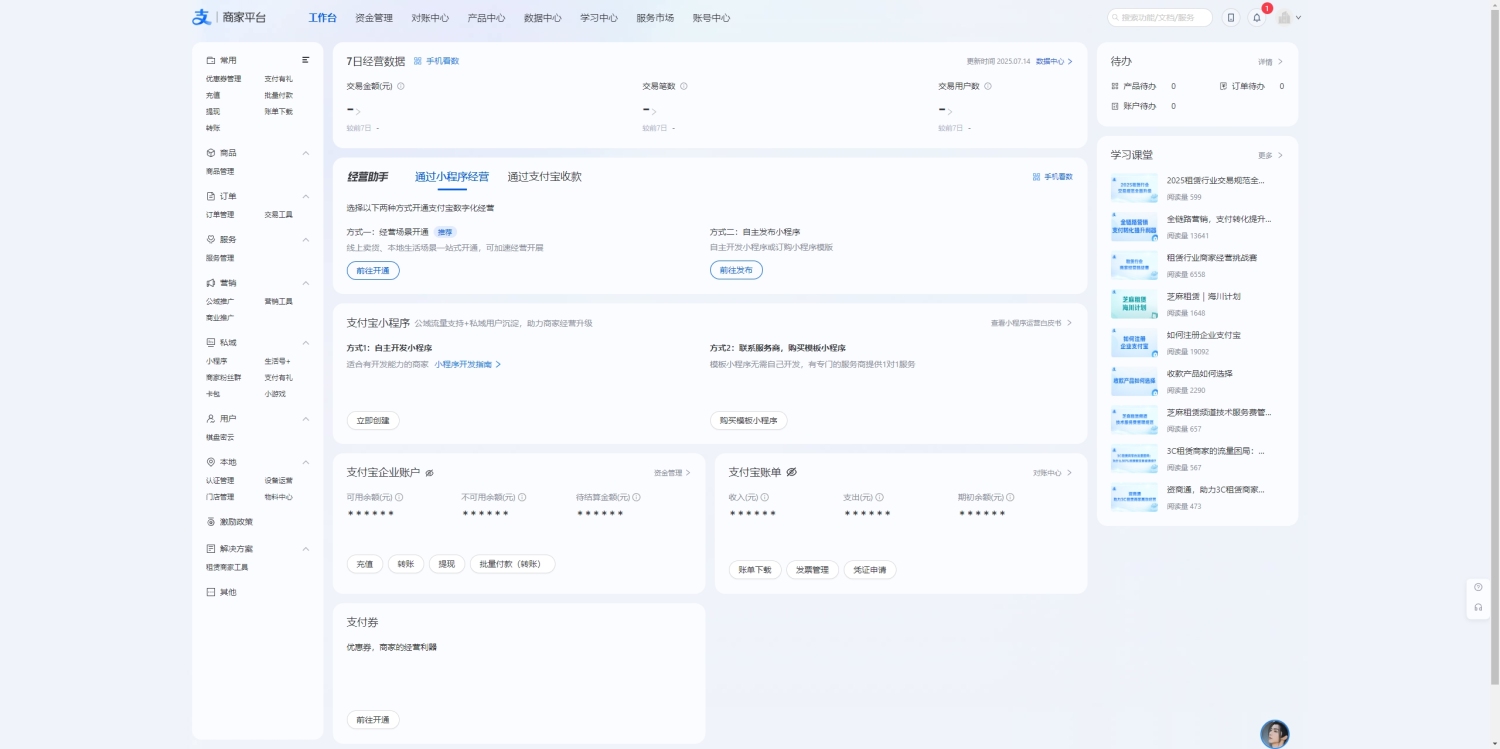Screen dimensions: 1500x749
Task: Click the 本地 location pin icon
Action: [x=211, y=462]
